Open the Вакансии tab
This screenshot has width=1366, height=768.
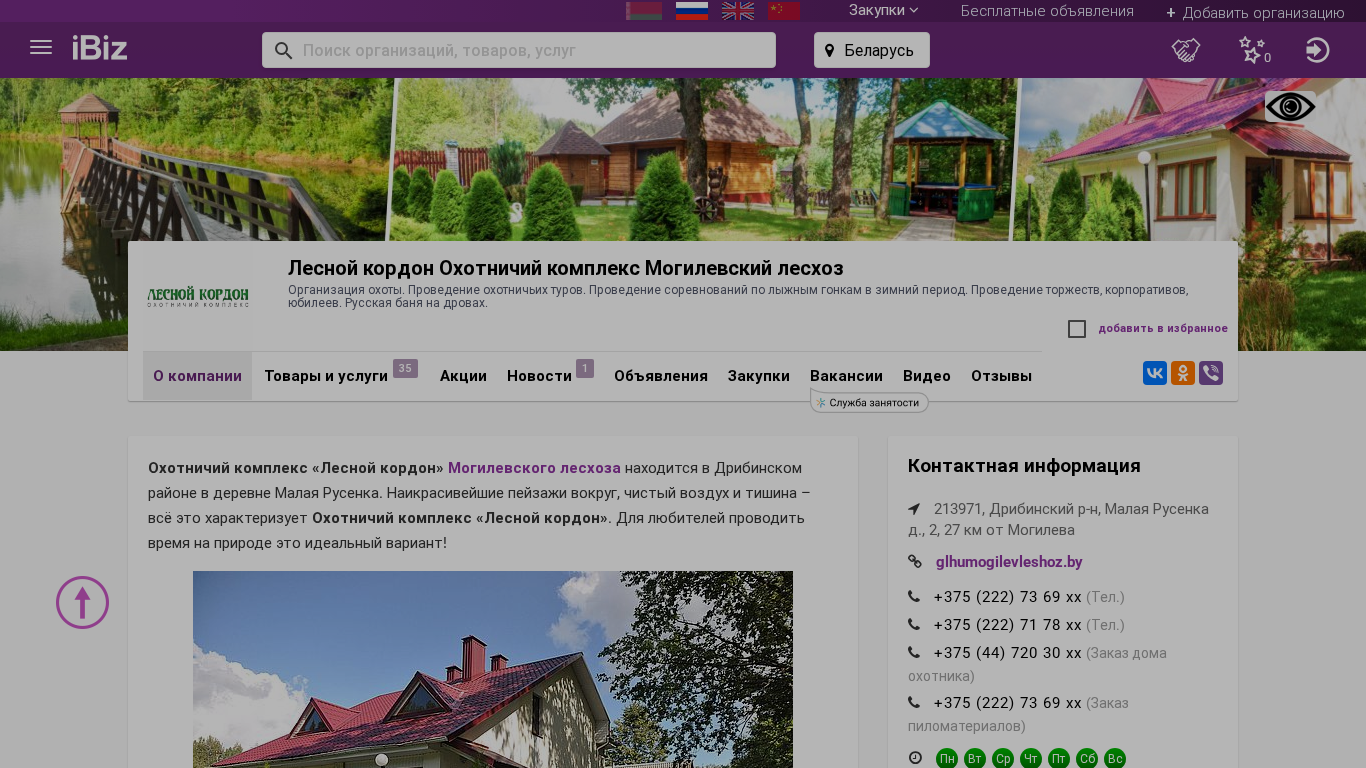click(x=846, y=376)
